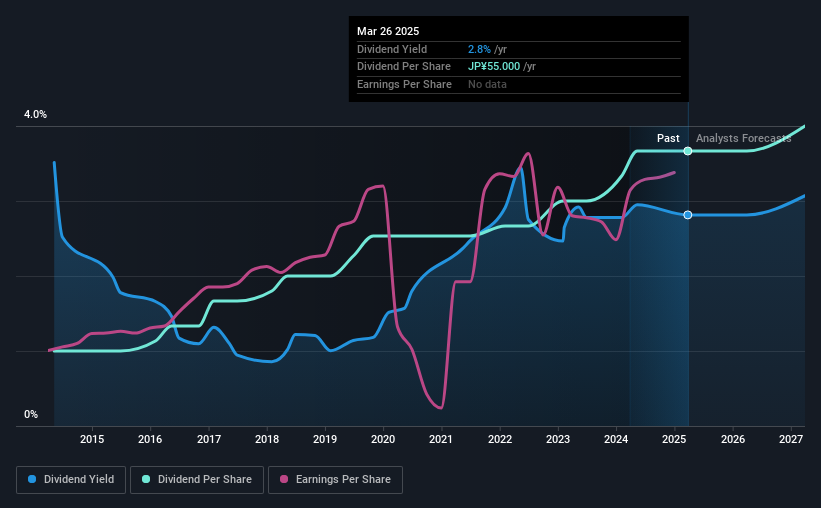Click the 2020 label on the x-axis
The width and height of the screenshot is (821, 508).
(x=383, y=439)
